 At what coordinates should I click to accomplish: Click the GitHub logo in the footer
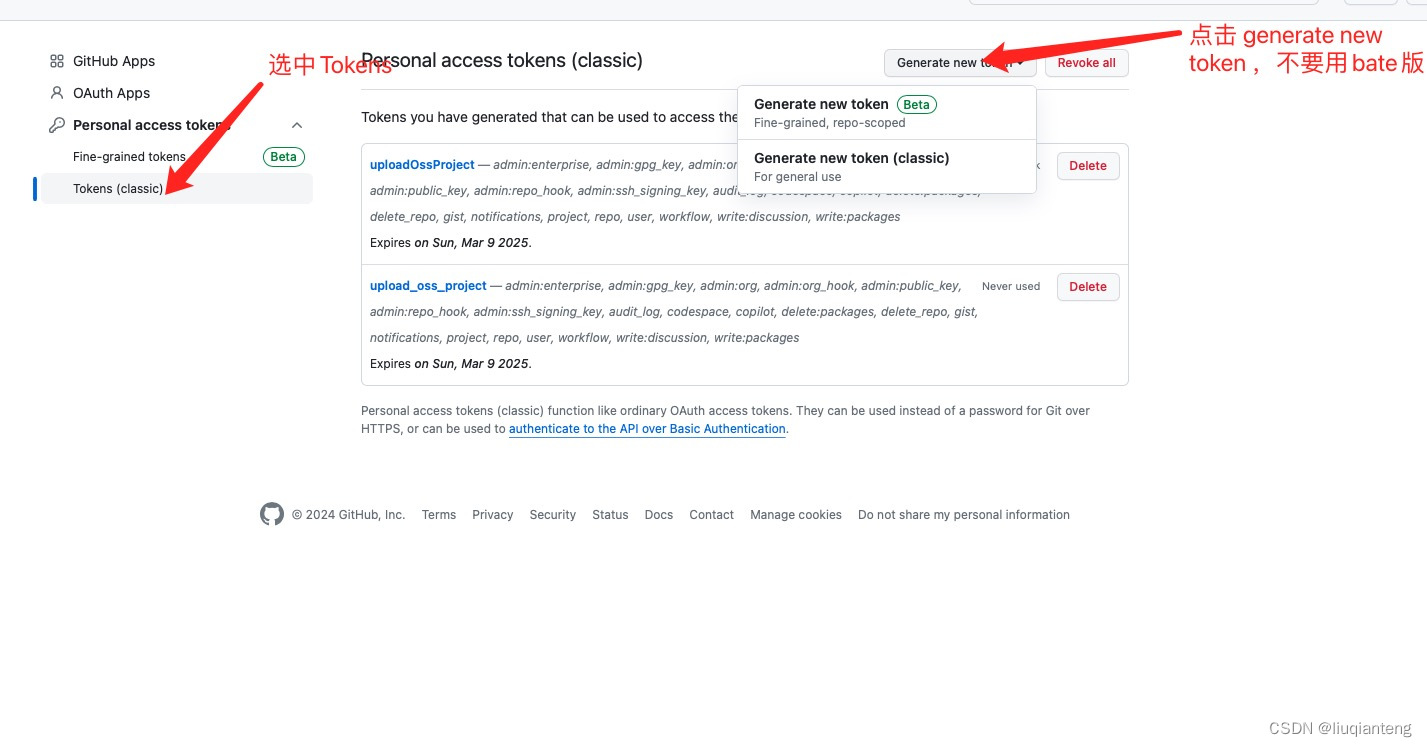click(x=272, y=514)
